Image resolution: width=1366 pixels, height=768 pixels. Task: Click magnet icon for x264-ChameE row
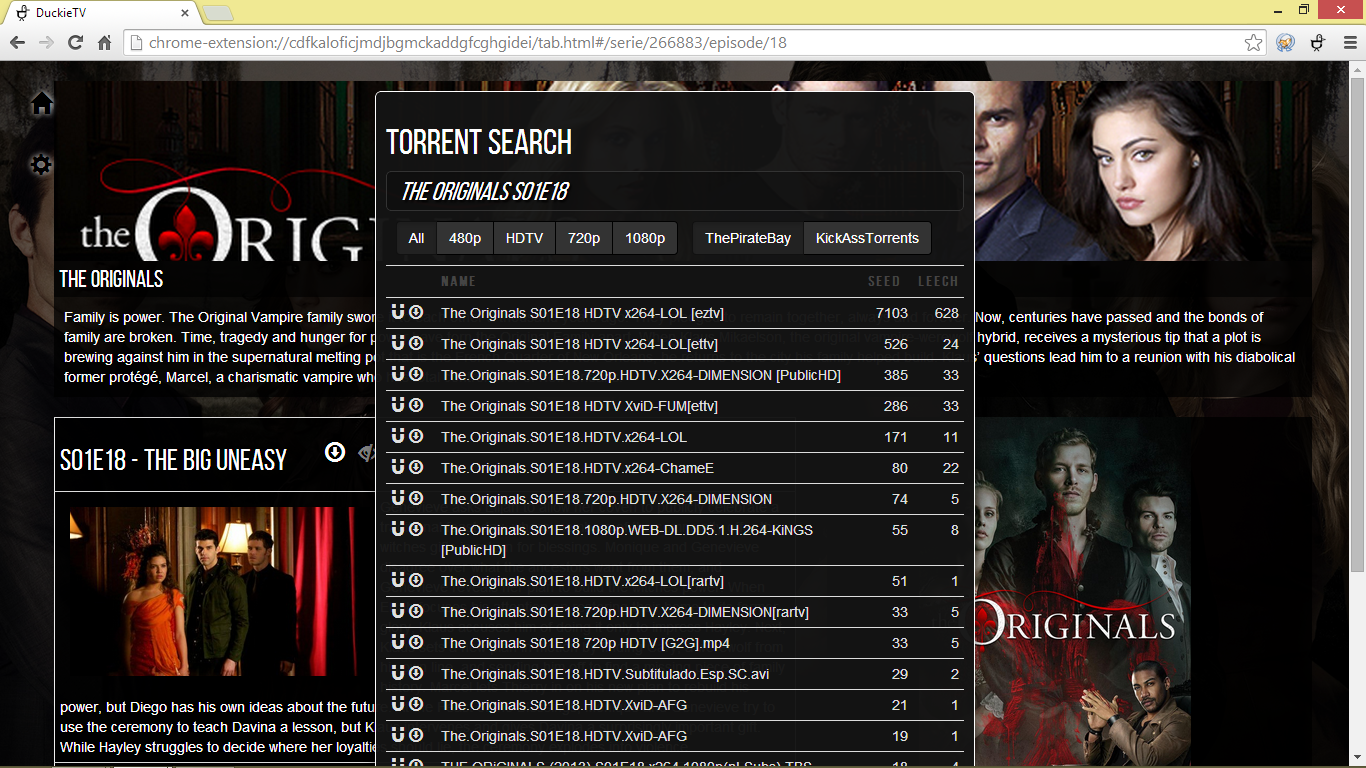398,467
